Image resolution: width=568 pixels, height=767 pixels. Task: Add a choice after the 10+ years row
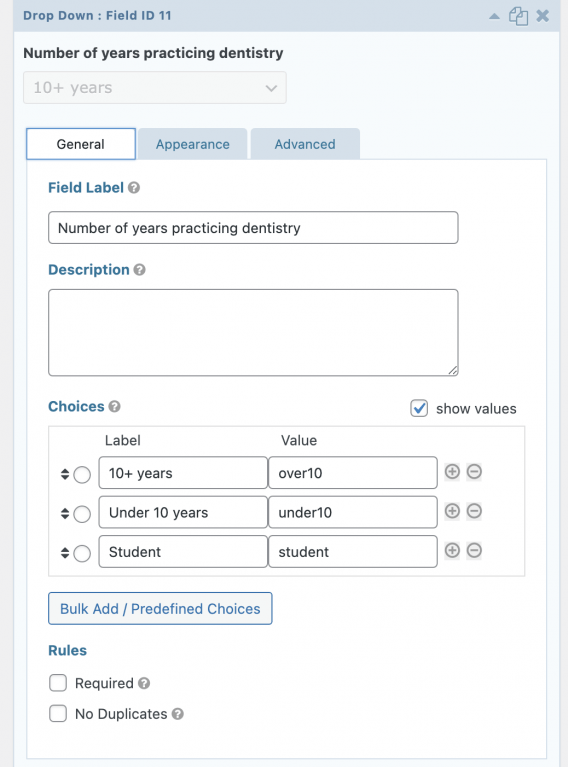tap(452, 472)
